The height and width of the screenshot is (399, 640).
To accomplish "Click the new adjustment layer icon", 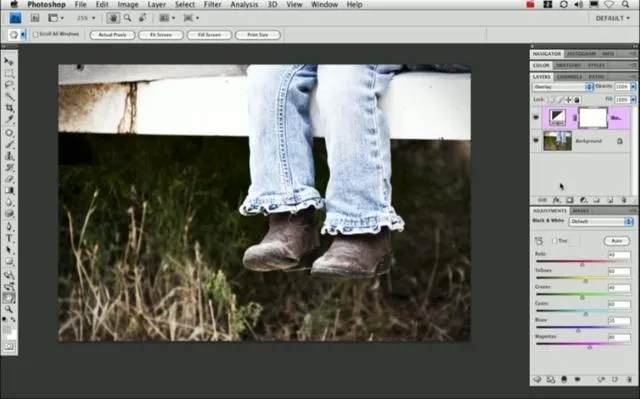I will 583,200.
